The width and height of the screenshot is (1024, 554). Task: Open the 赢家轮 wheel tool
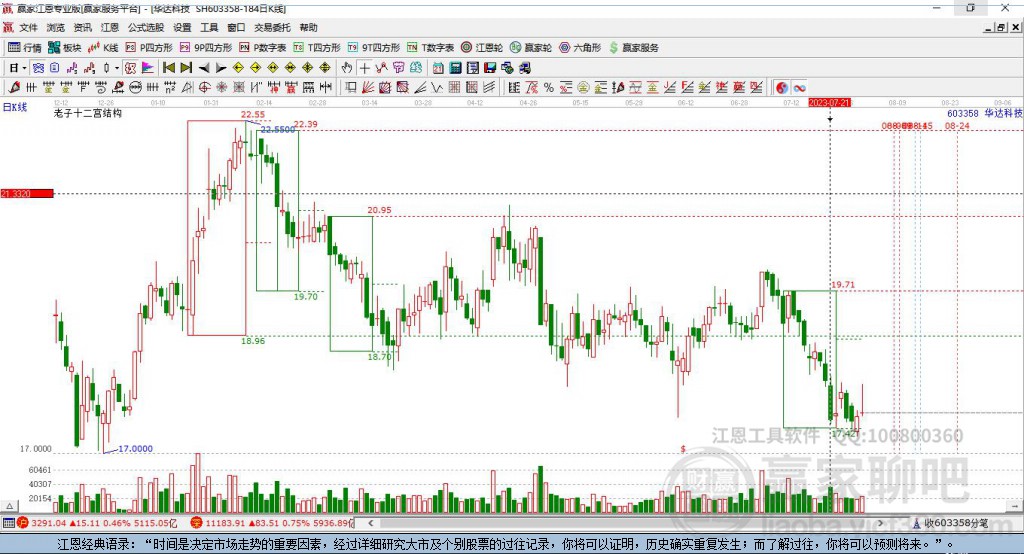point(531,48)
